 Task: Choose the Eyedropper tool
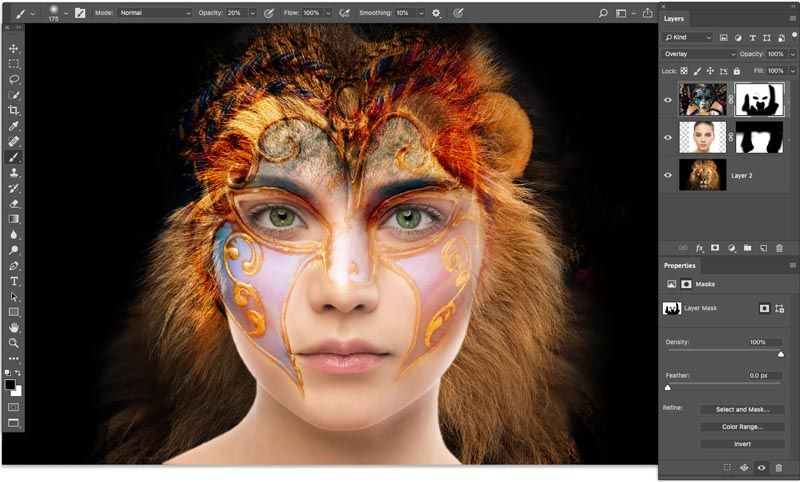[14, 126]
